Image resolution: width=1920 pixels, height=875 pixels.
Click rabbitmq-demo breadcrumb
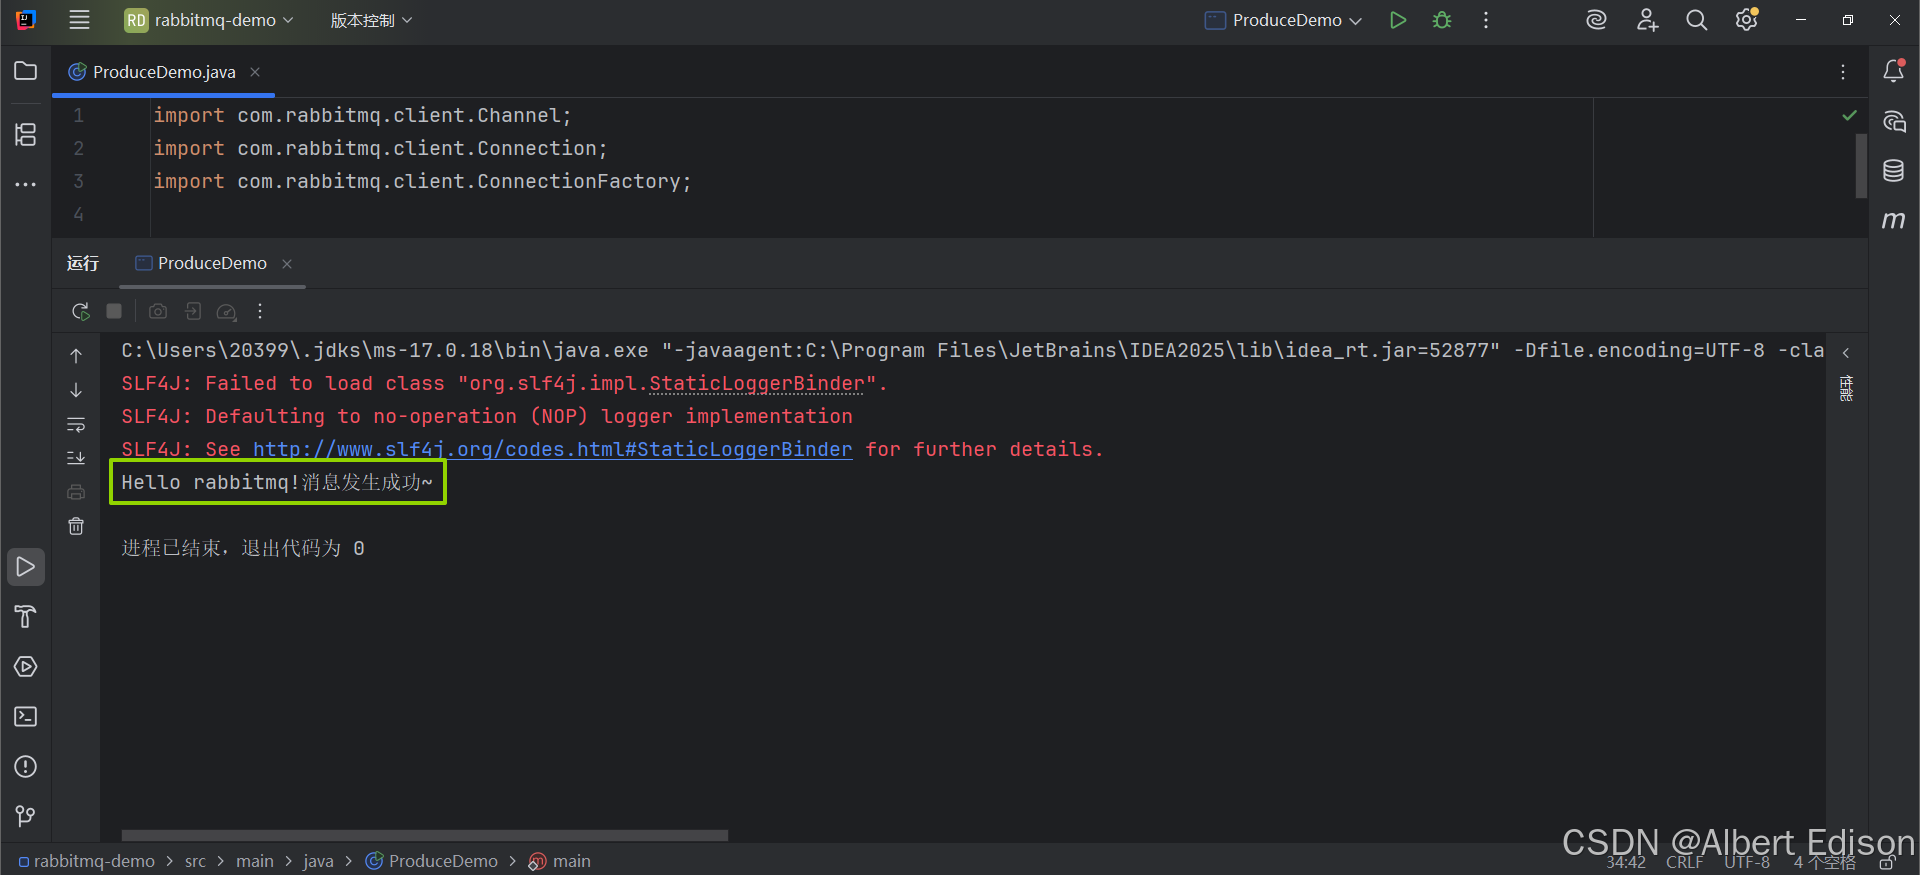point(87,861)
